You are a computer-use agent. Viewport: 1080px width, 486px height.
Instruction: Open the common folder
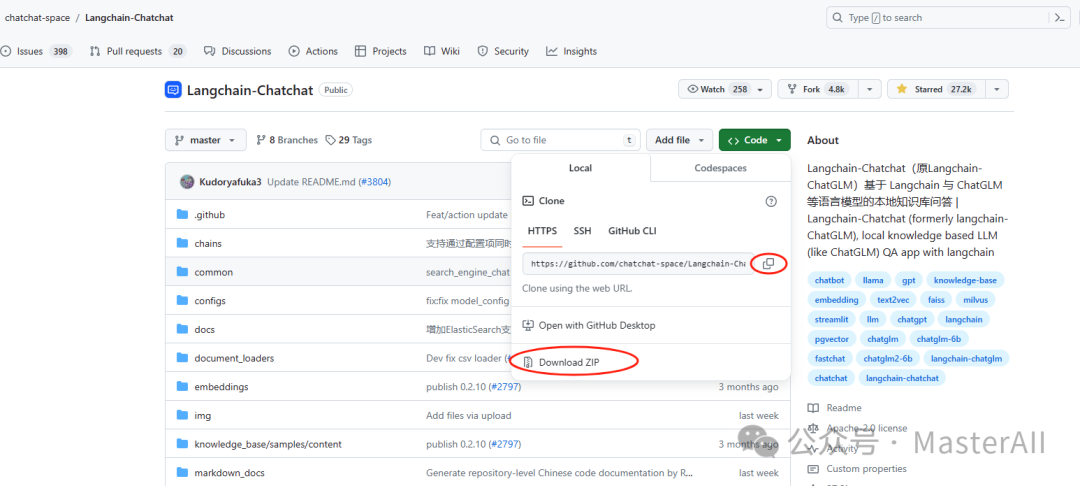pos(214,272)
